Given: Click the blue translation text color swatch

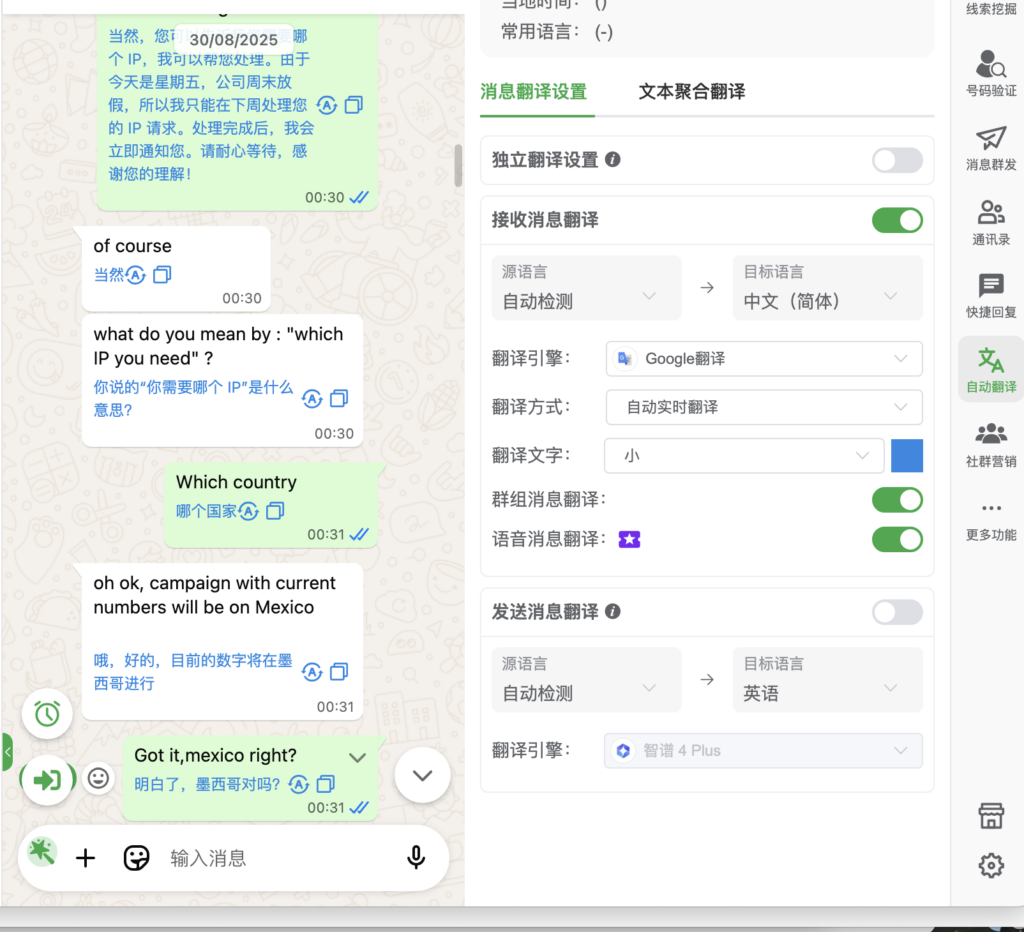Looking at the screenshot, I should pos(907,455).
